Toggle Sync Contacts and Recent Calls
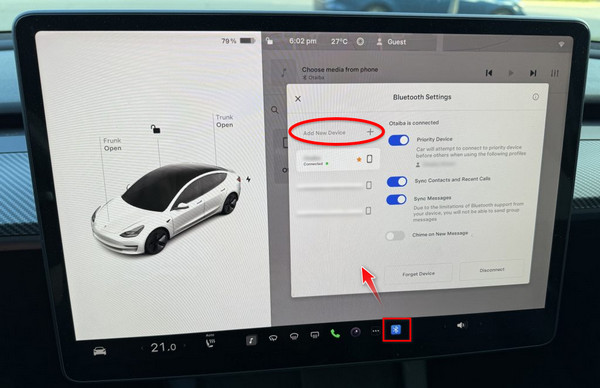This screenshot has height=388, width=600. point(397,181)
